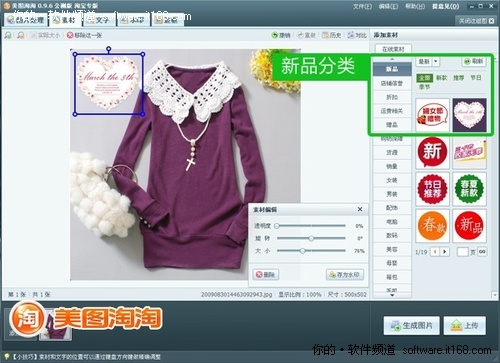500x363 pixels.
Task: Close the sidebar via 关闭边栏 button
Action: [x=476, y=21]
